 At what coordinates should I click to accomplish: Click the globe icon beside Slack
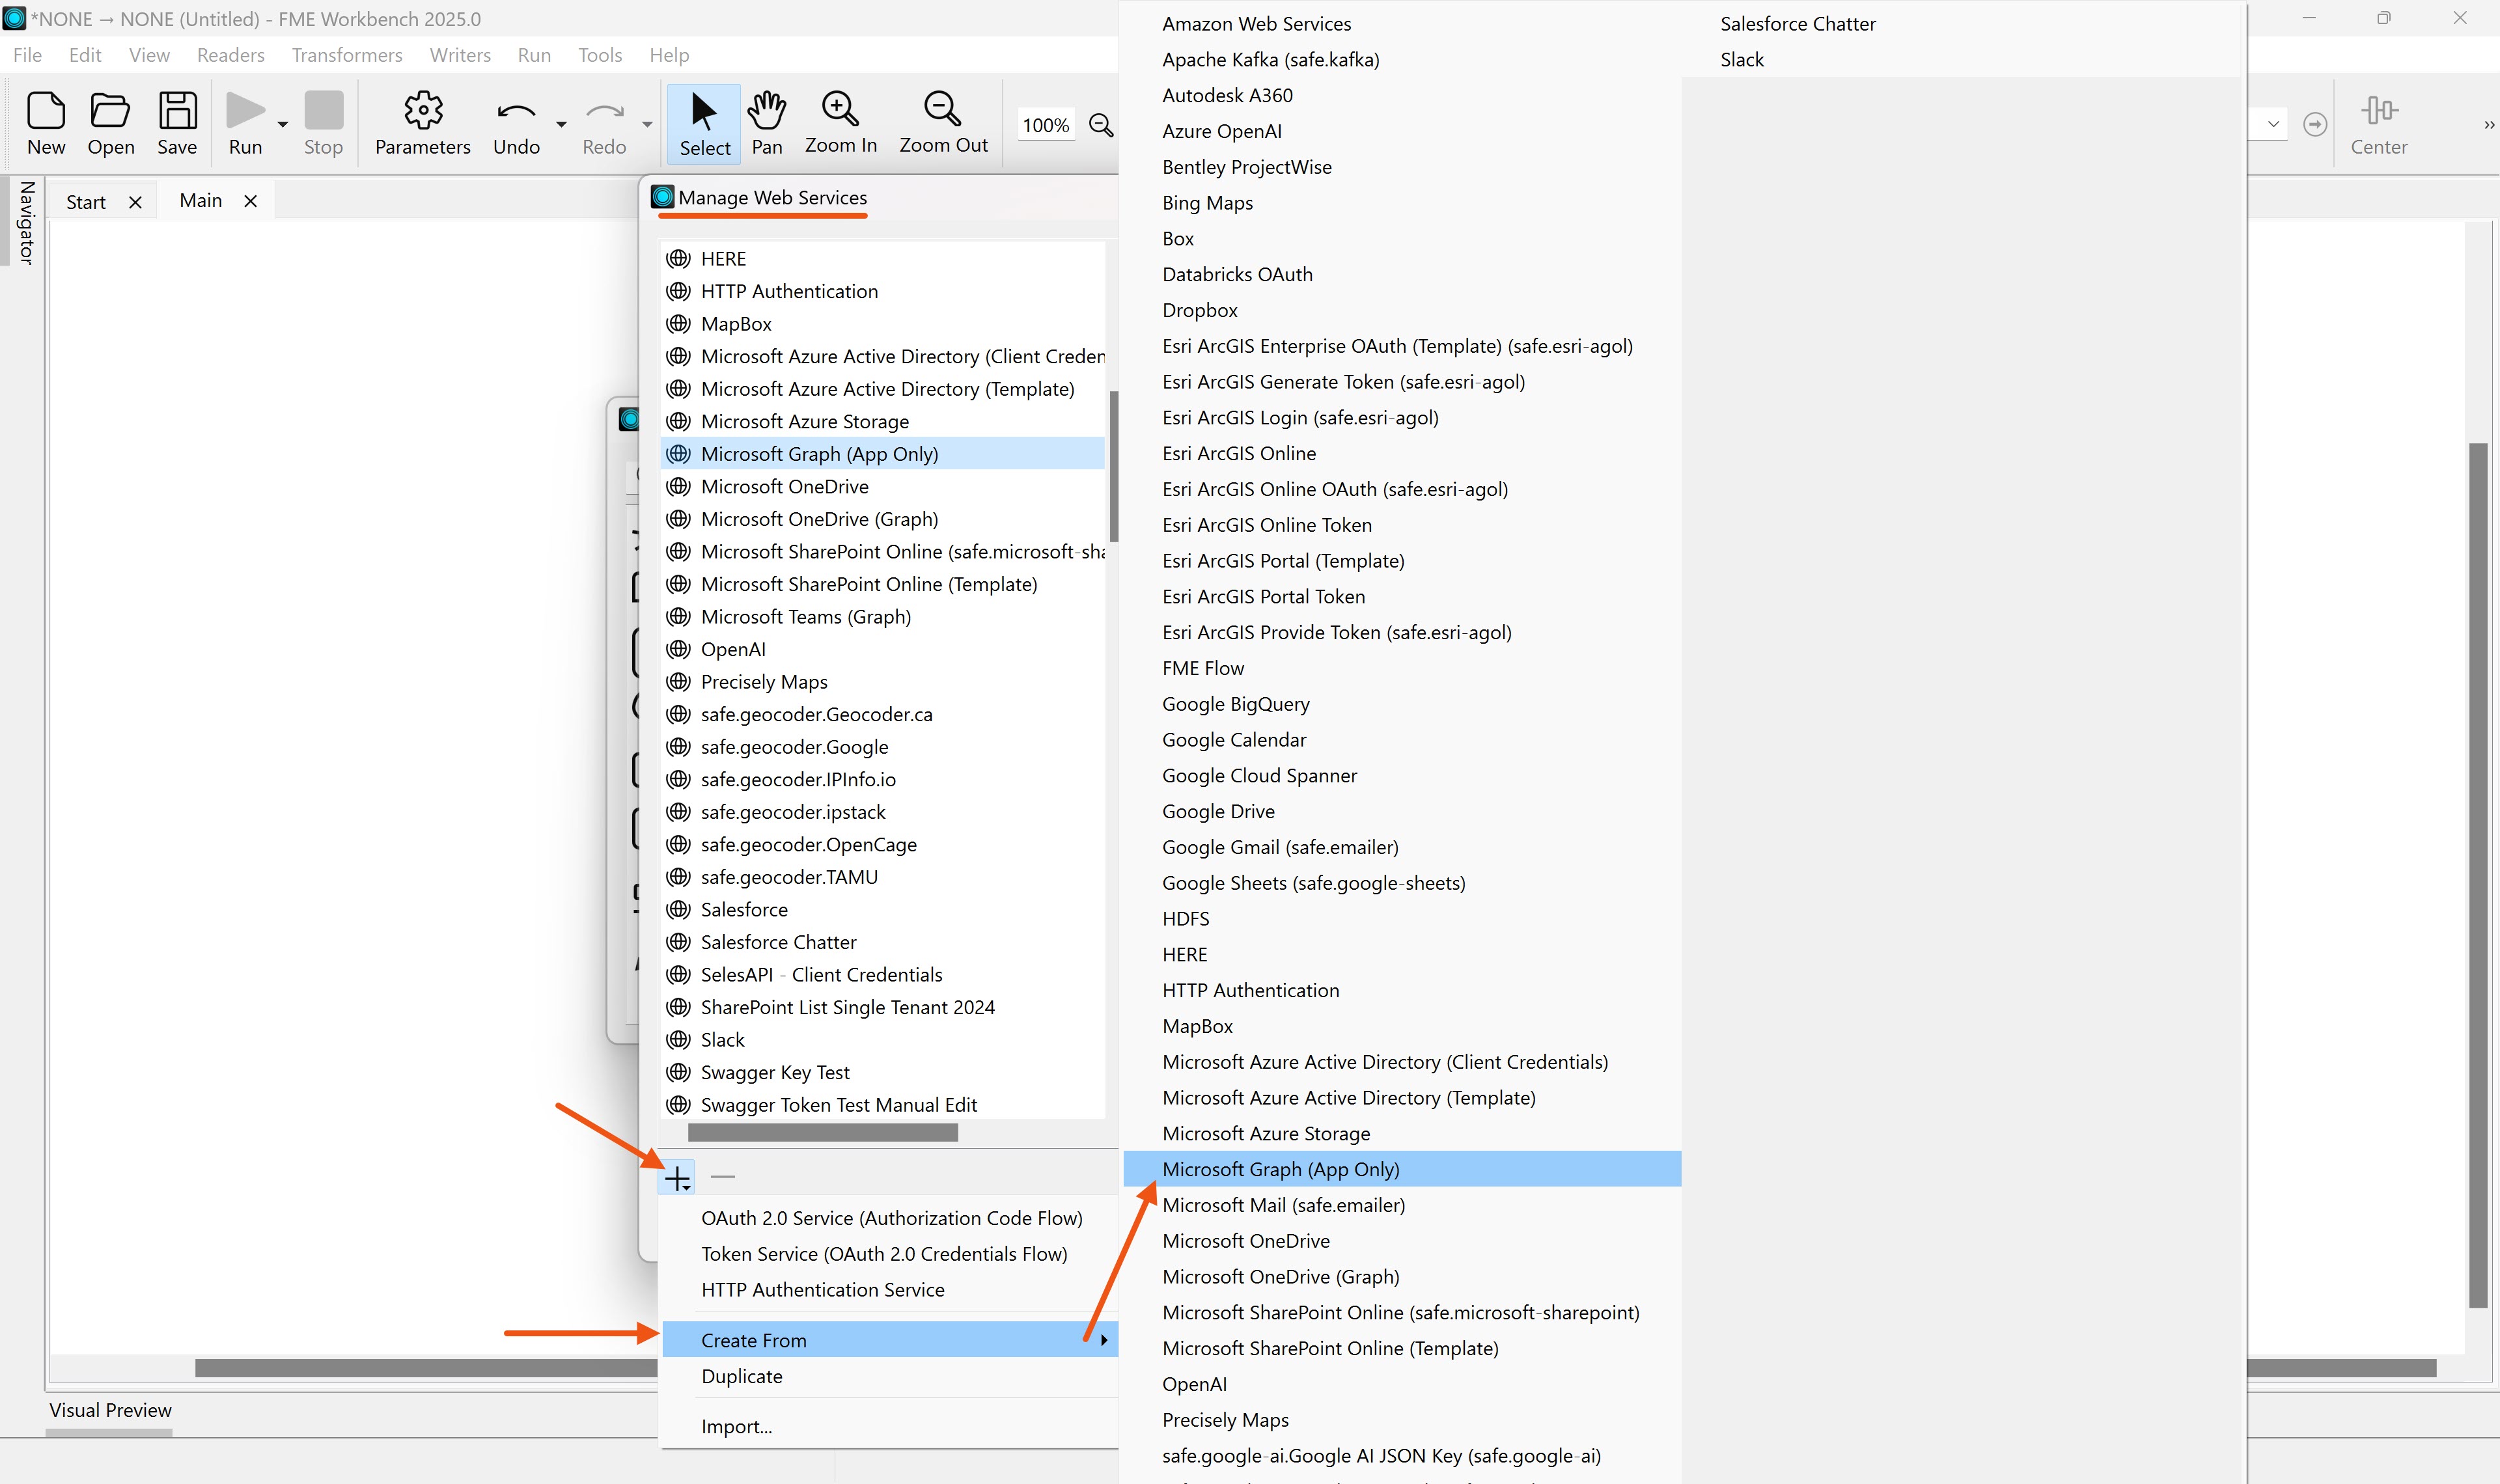679,1040
